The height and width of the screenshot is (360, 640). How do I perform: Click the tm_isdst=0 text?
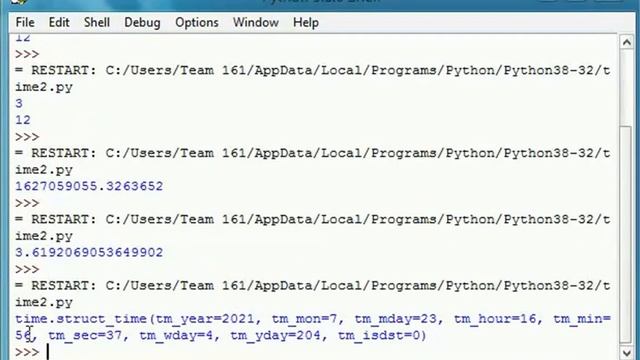click(379, 336)
